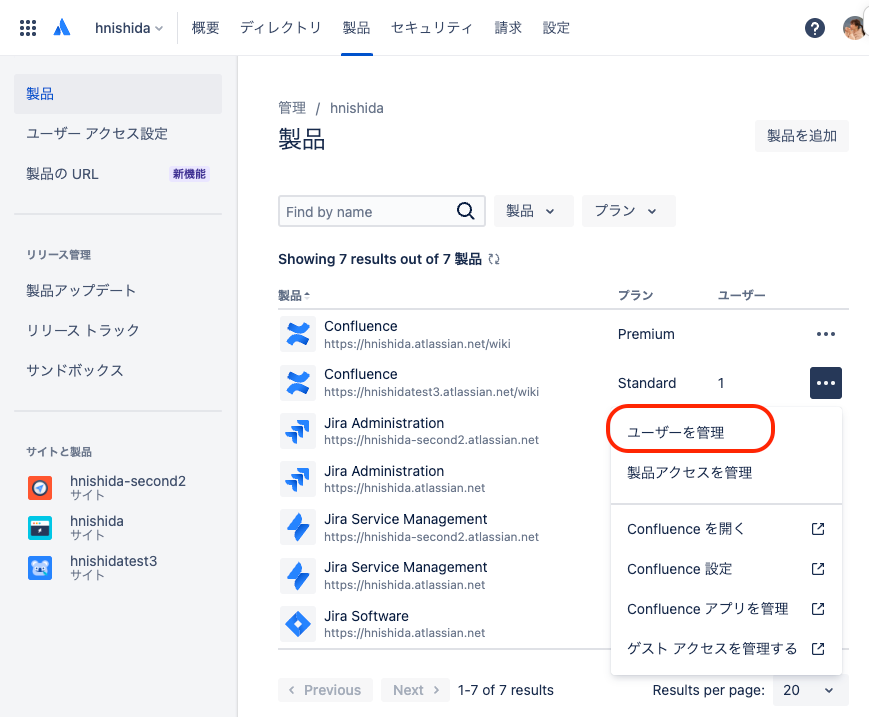This screenshot has width=869, height=717.
Task: Click external link icon for ゲスト アクセスを管理する
Action: (818, 648)
